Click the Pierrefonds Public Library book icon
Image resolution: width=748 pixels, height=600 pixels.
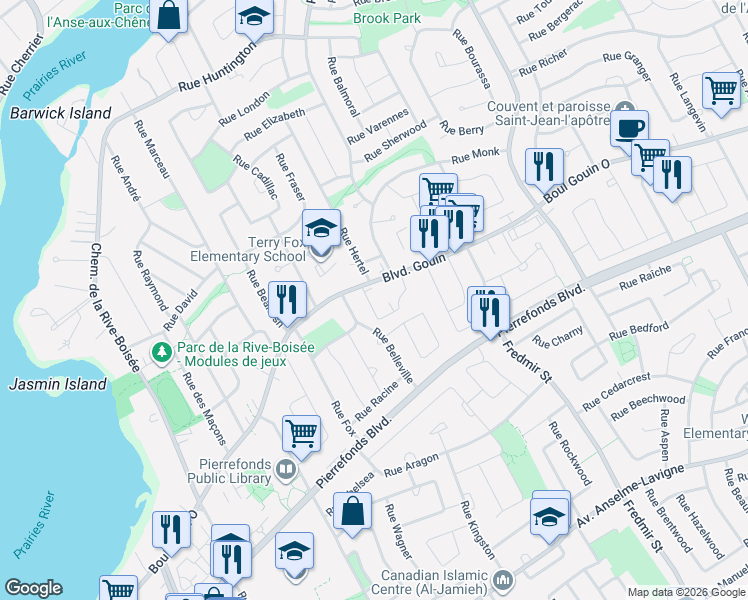coord(286,471)
